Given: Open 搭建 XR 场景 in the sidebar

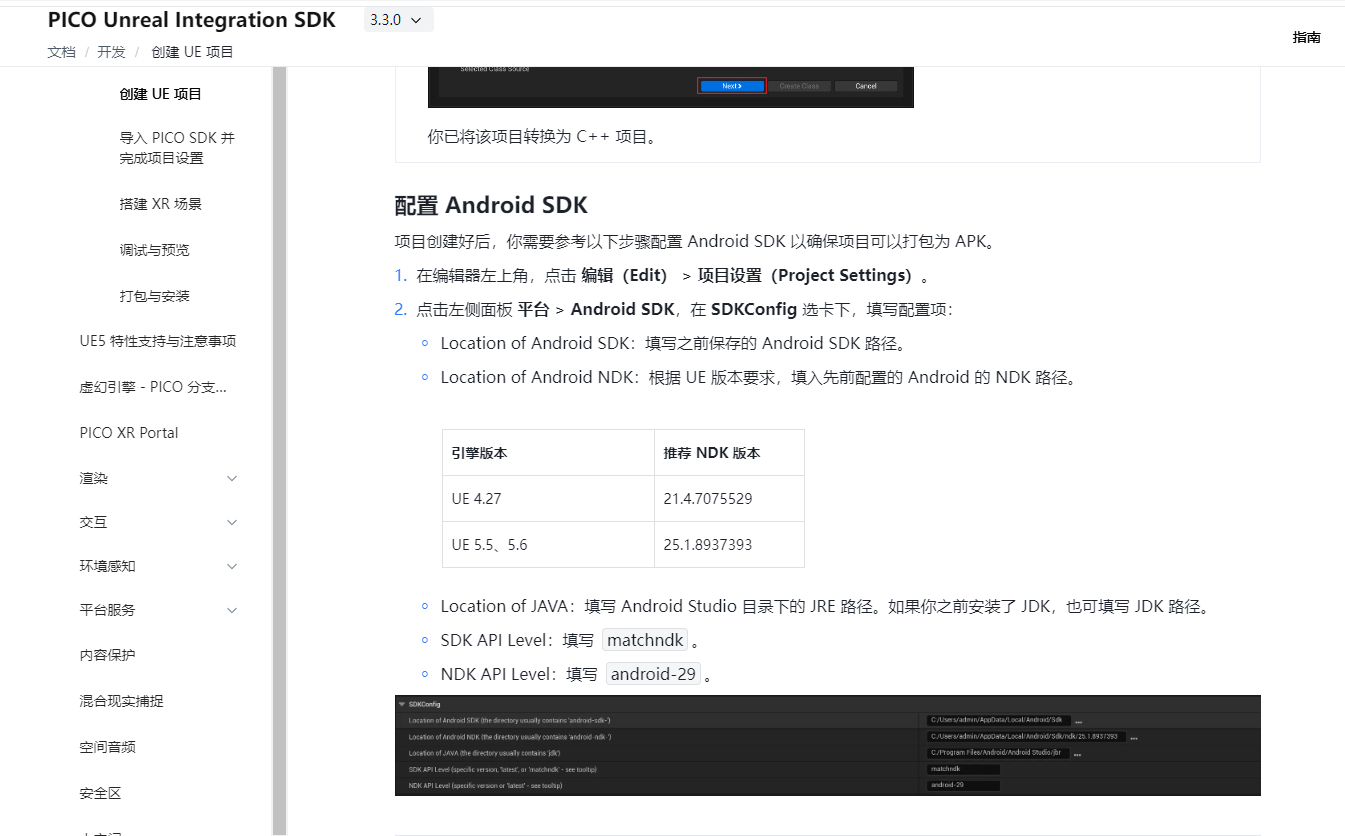Looking at the screenshot, I should coord(160,204).
